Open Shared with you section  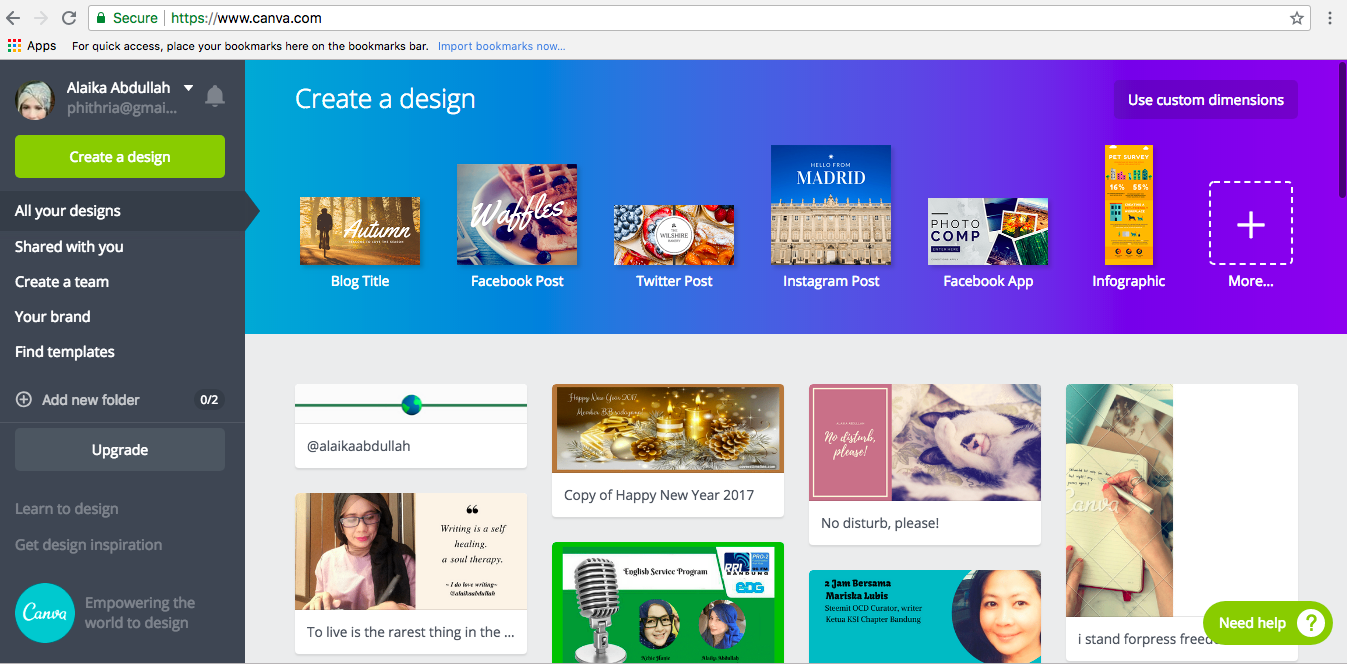69,247
